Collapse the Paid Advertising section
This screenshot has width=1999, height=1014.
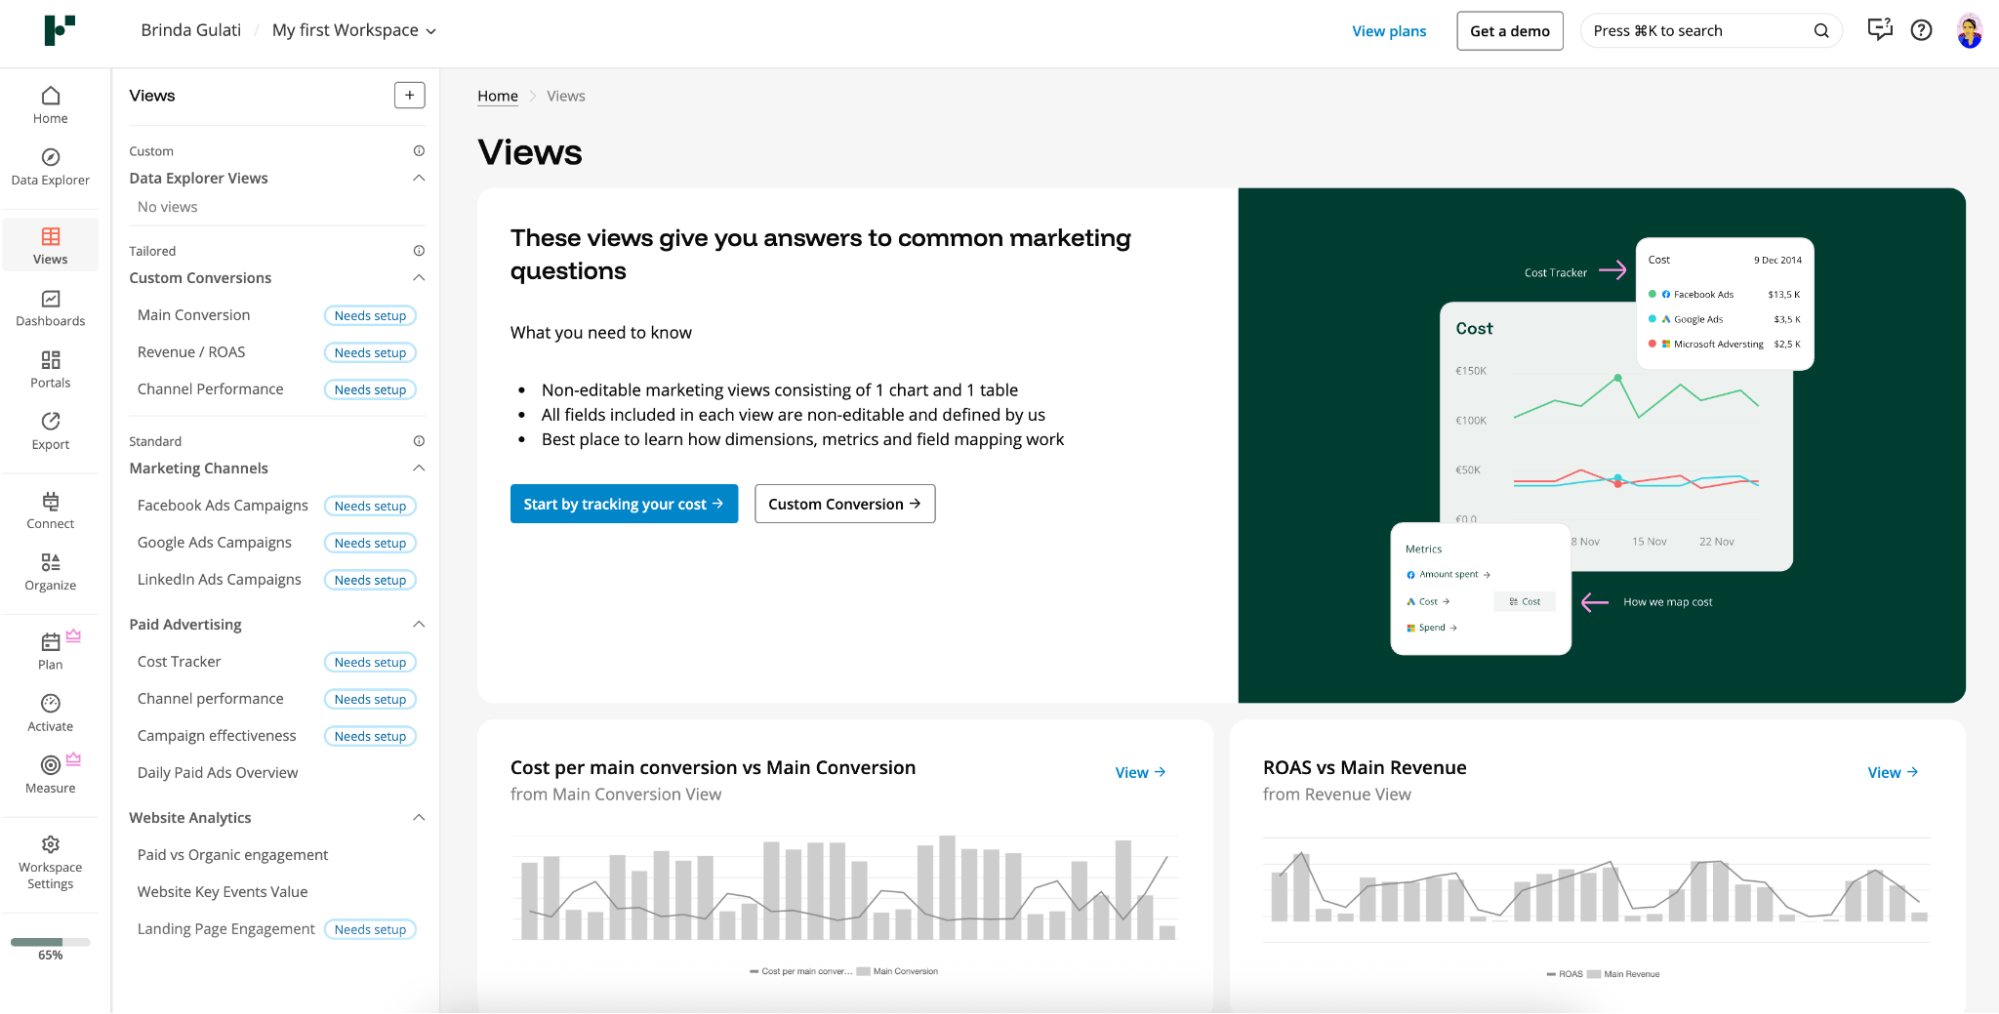point(419,623)
